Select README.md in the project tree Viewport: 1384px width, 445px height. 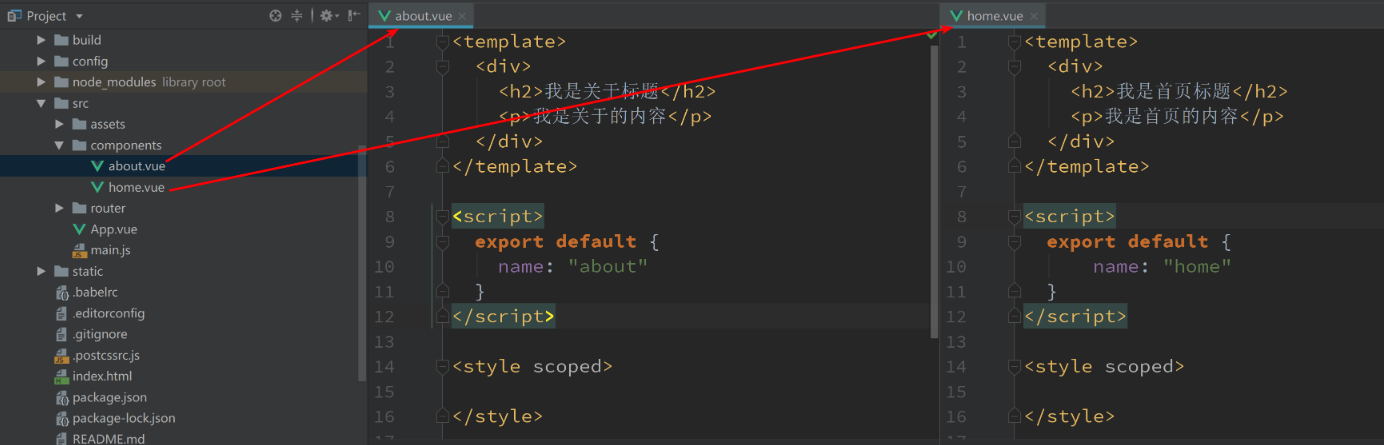[108, 439]
